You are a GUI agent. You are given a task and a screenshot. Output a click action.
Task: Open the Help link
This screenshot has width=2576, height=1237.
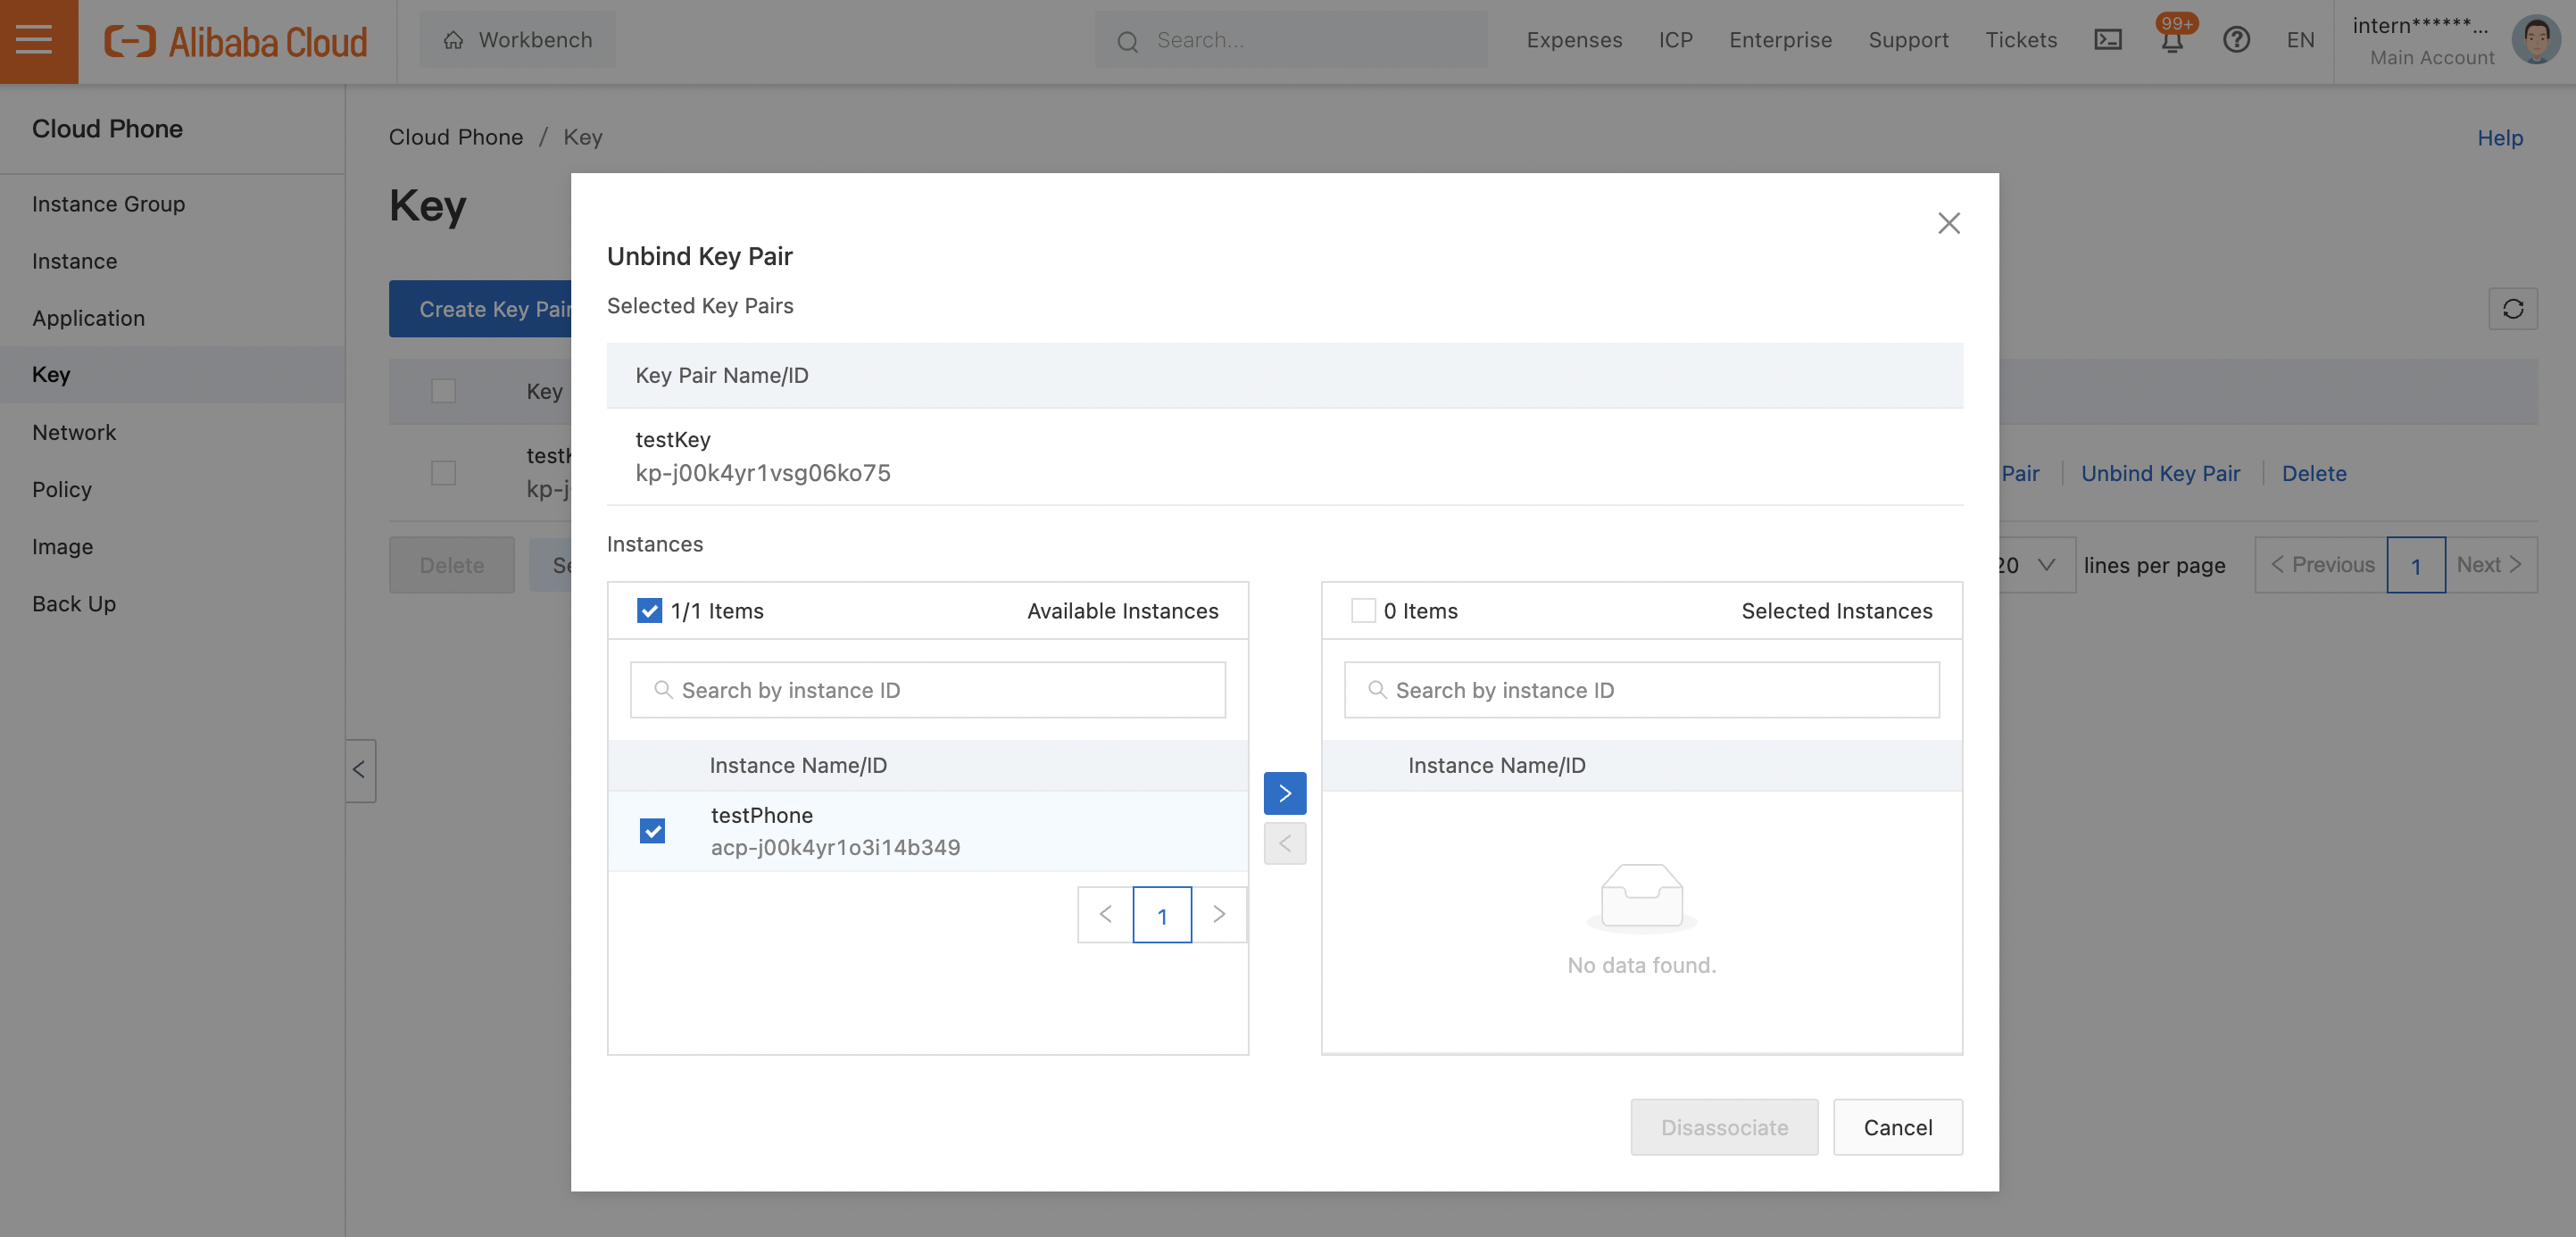coord(2499,138)
